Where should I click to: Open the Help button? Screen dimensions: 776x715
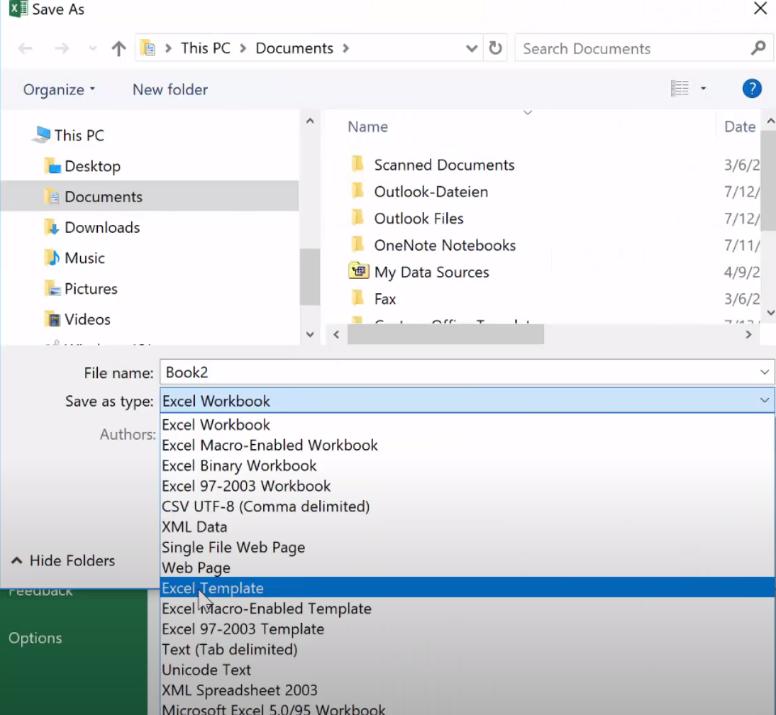[x=752, y=89]
